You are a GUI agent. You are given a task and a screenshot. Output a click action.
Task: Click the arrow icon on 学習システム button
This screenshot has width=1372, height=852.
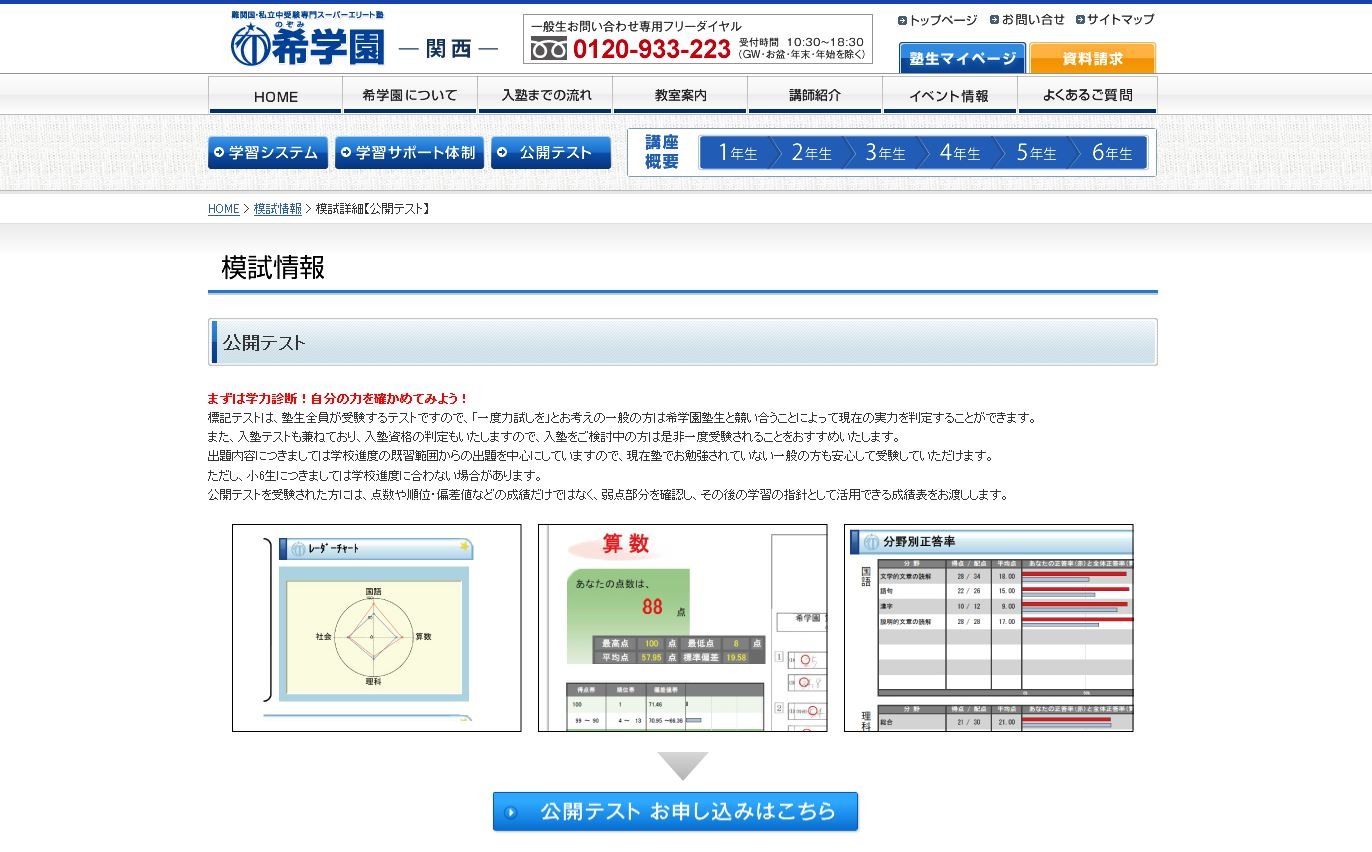[x=218, y=152]
